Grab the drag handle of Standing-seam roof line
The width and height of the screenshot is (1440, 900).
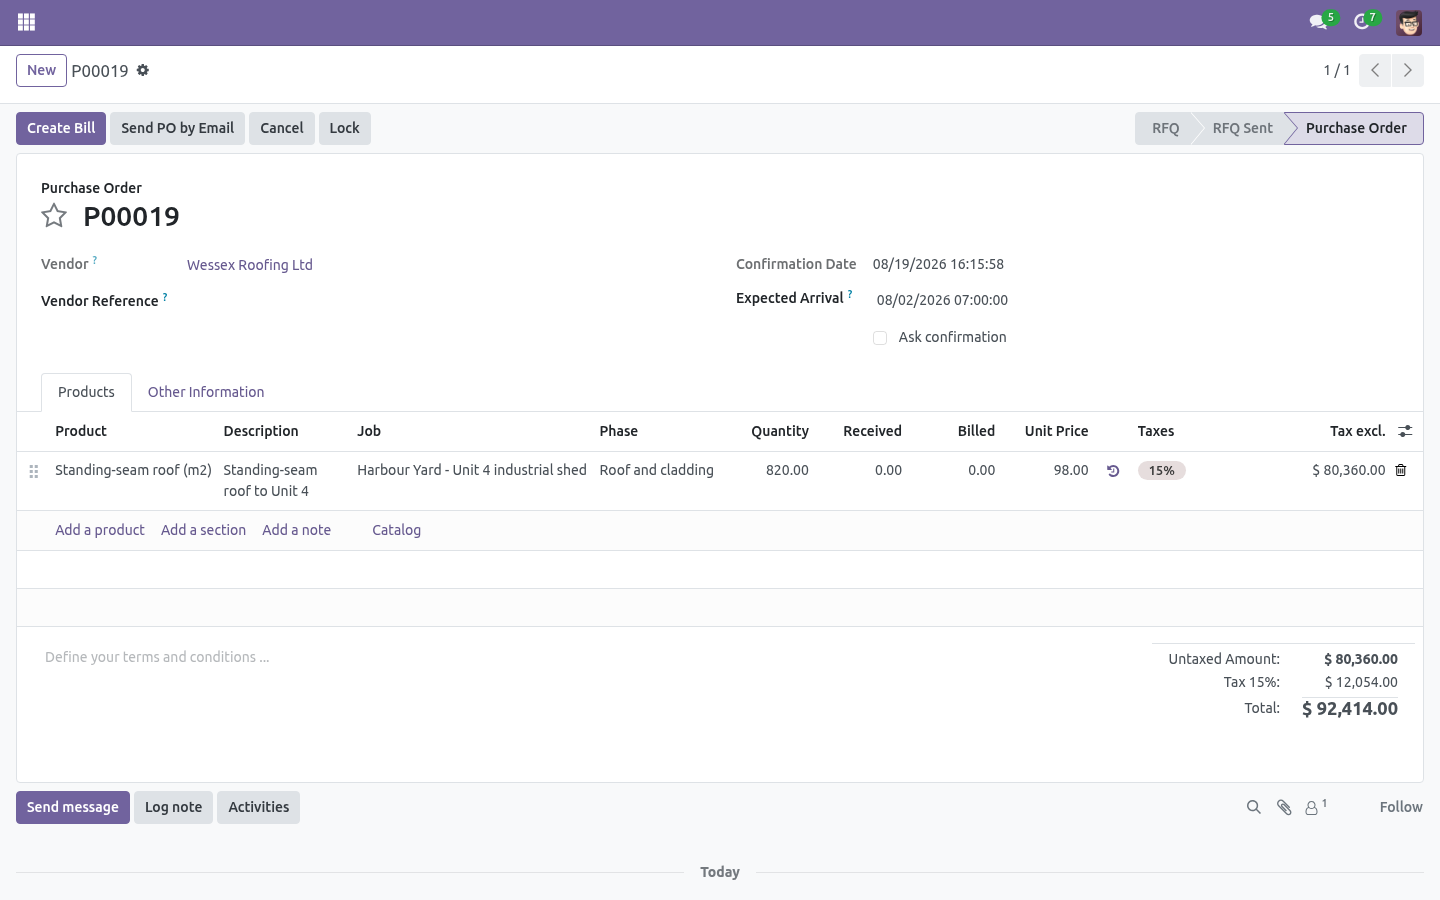pos(34,471)
